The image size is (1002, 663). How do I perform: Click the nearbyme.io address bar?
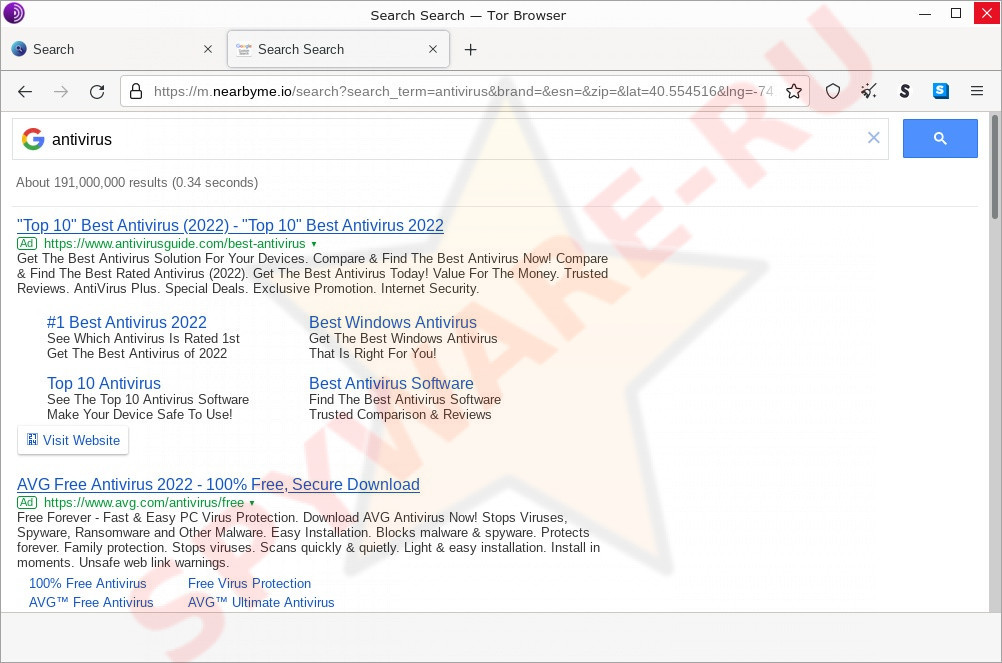pyautogui.click(x=463, y=91)
